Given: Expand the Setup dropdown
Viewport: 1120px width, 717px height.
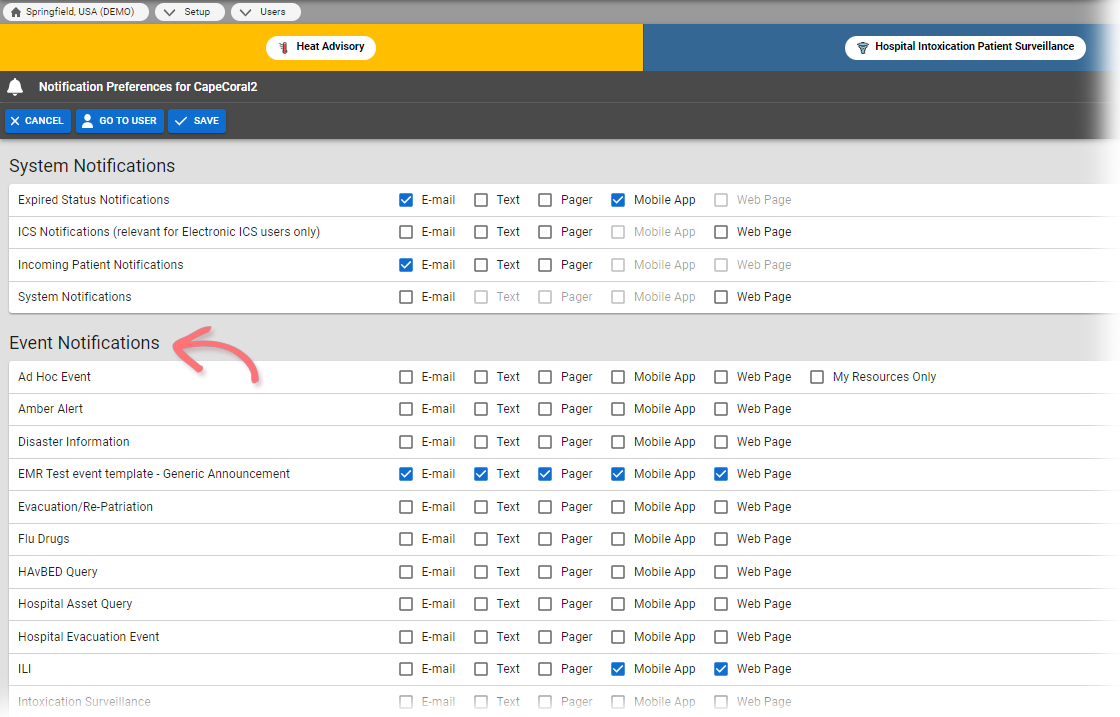Looking at the screenshot, I should coord(190,11).
